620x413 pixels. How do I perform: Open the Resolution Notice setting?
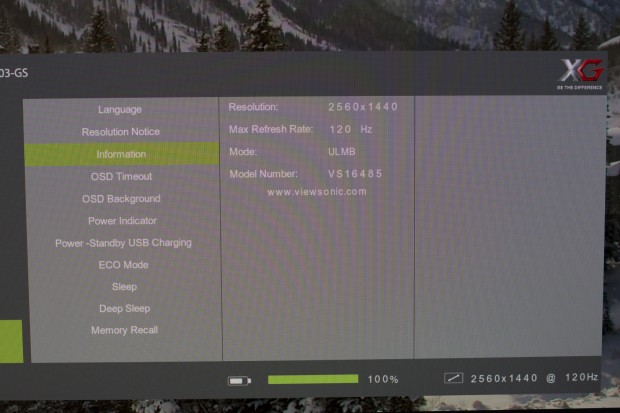pos(120,132)
